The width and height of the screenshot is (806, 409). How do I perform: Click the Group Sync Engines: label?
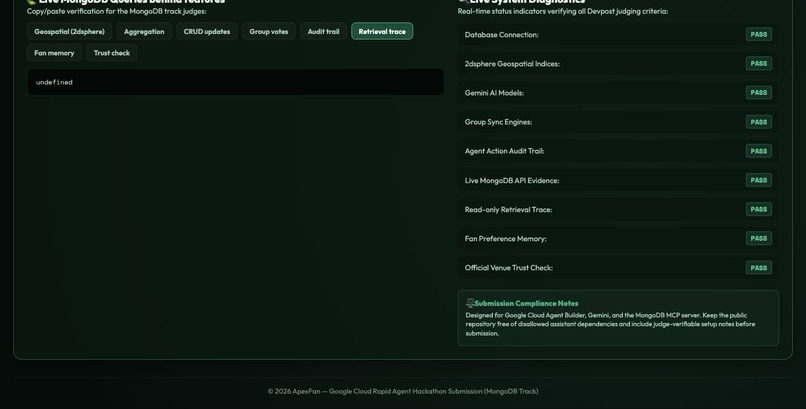click(498, 122)
